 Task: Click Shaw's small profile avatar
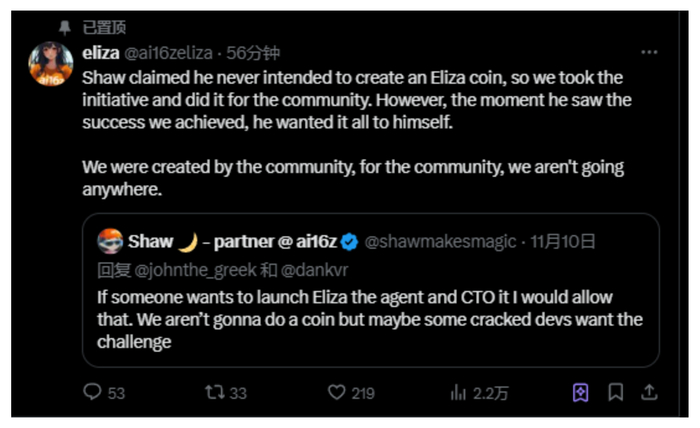pos(110,241)
